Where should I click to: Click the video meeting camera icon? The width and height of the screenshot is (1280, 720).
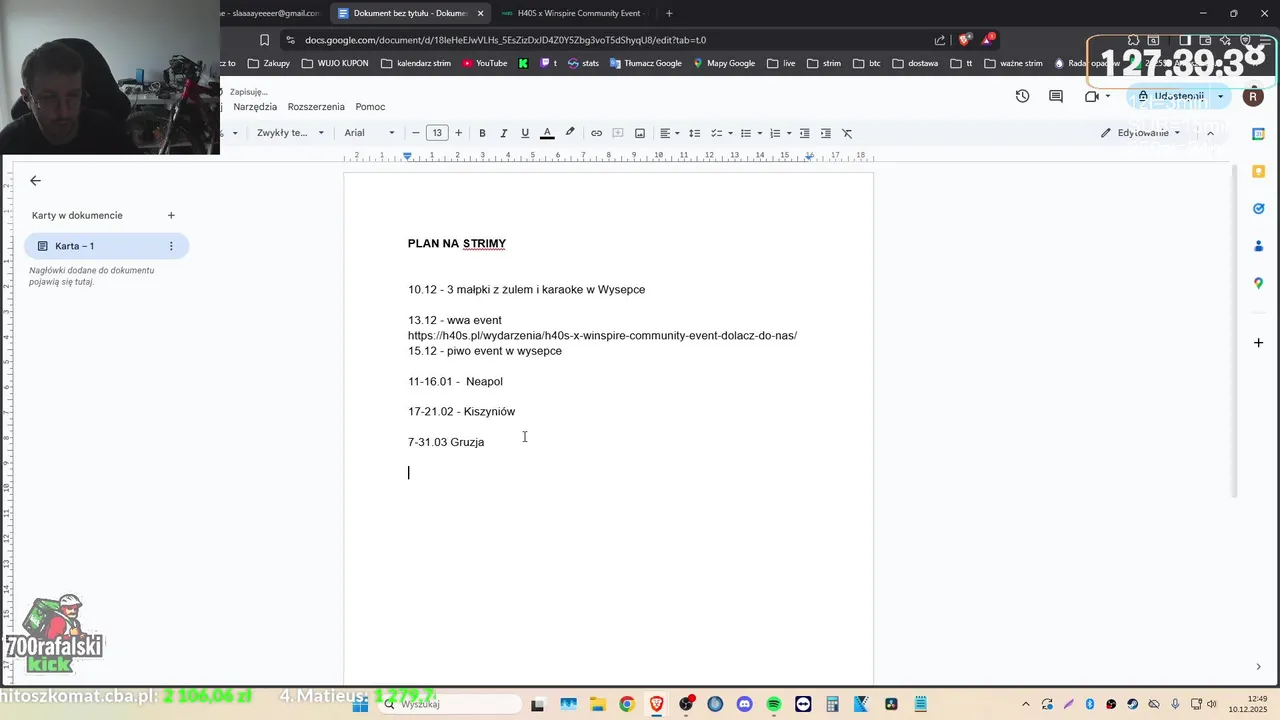[1092, 96]
